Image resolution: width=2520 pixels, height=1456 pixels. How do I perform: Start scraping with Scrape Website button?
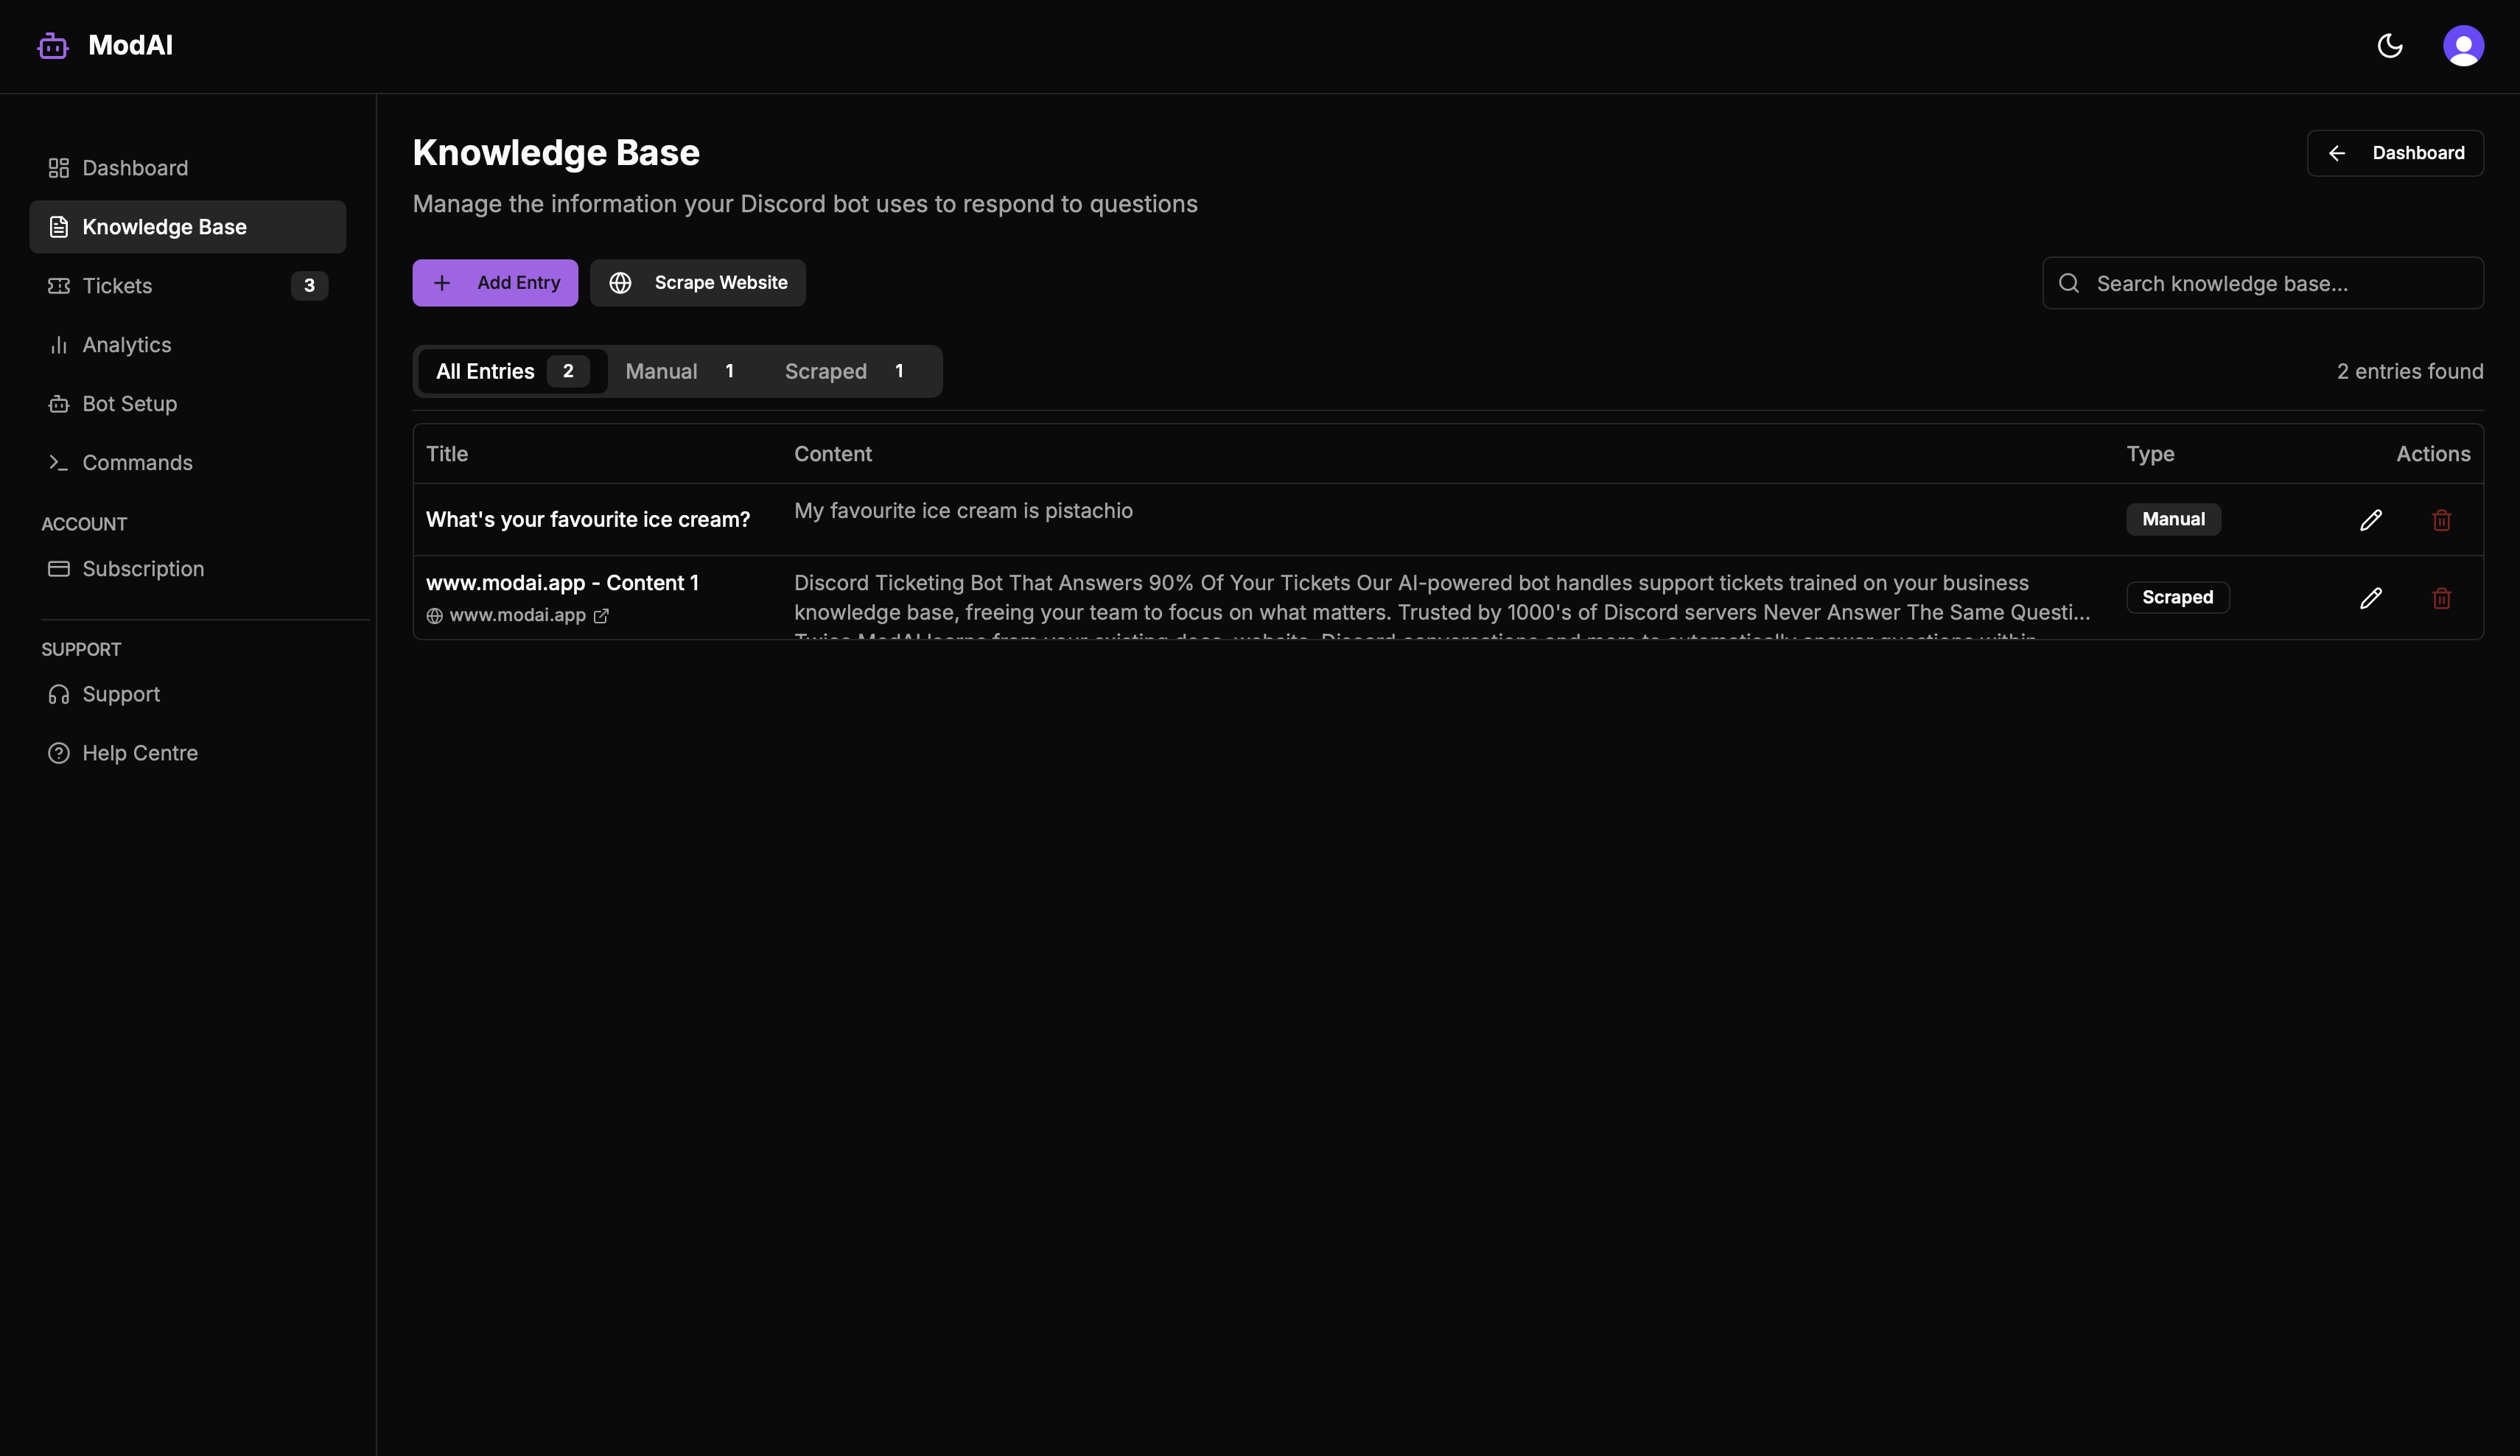click(x=697, y=282)
